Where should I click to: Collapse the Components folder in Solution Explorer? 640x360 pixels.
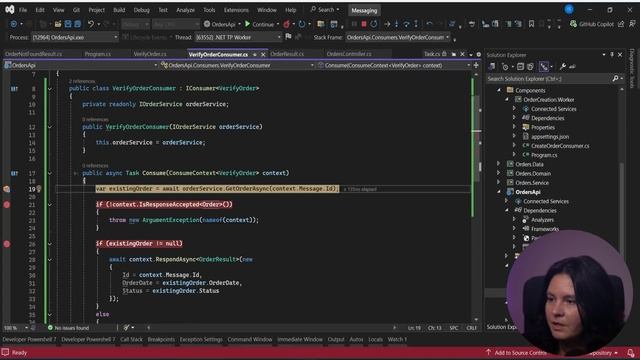[499, 90]
